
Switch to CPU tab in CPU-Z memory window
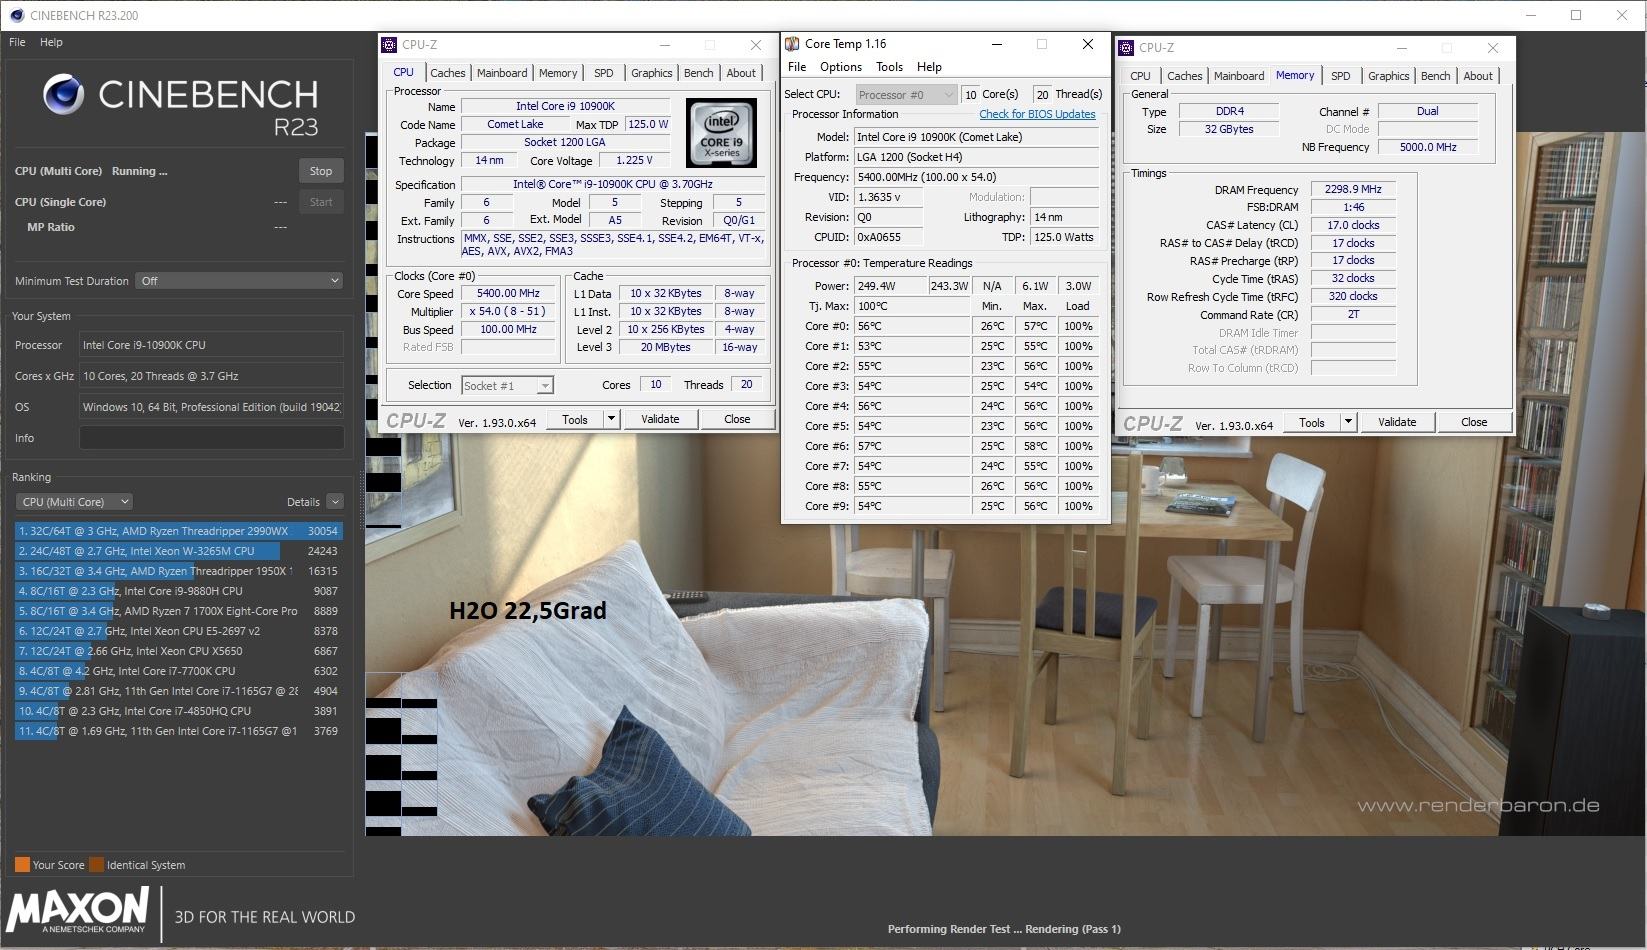[1140, 76]
